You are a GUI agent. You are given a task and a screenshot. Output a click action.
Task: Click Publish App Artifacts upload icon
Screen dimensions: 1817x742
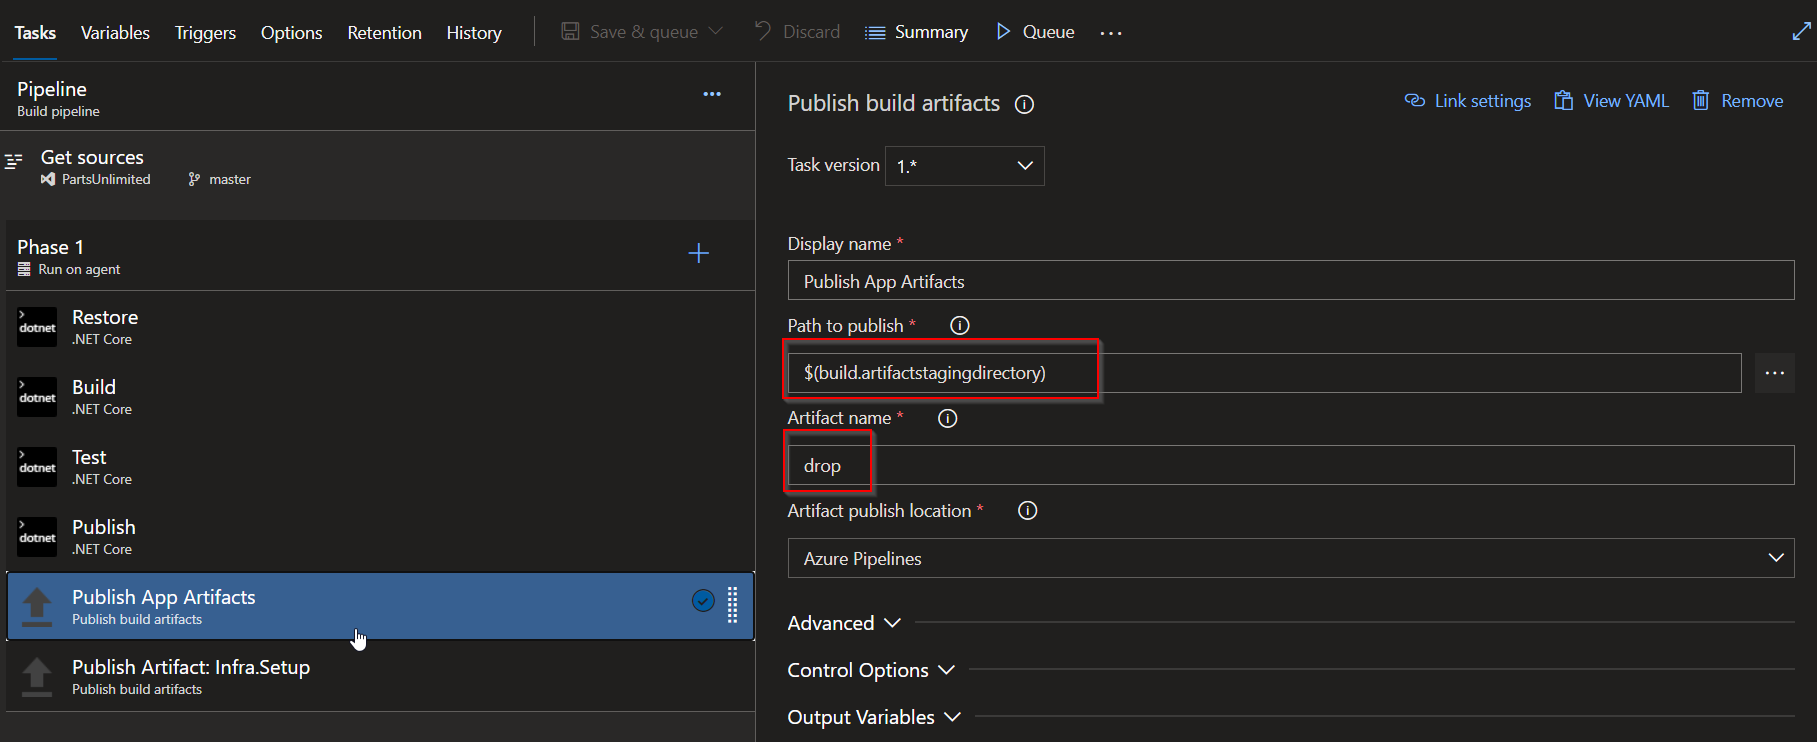pyautogui.click(x=37, y=607)
